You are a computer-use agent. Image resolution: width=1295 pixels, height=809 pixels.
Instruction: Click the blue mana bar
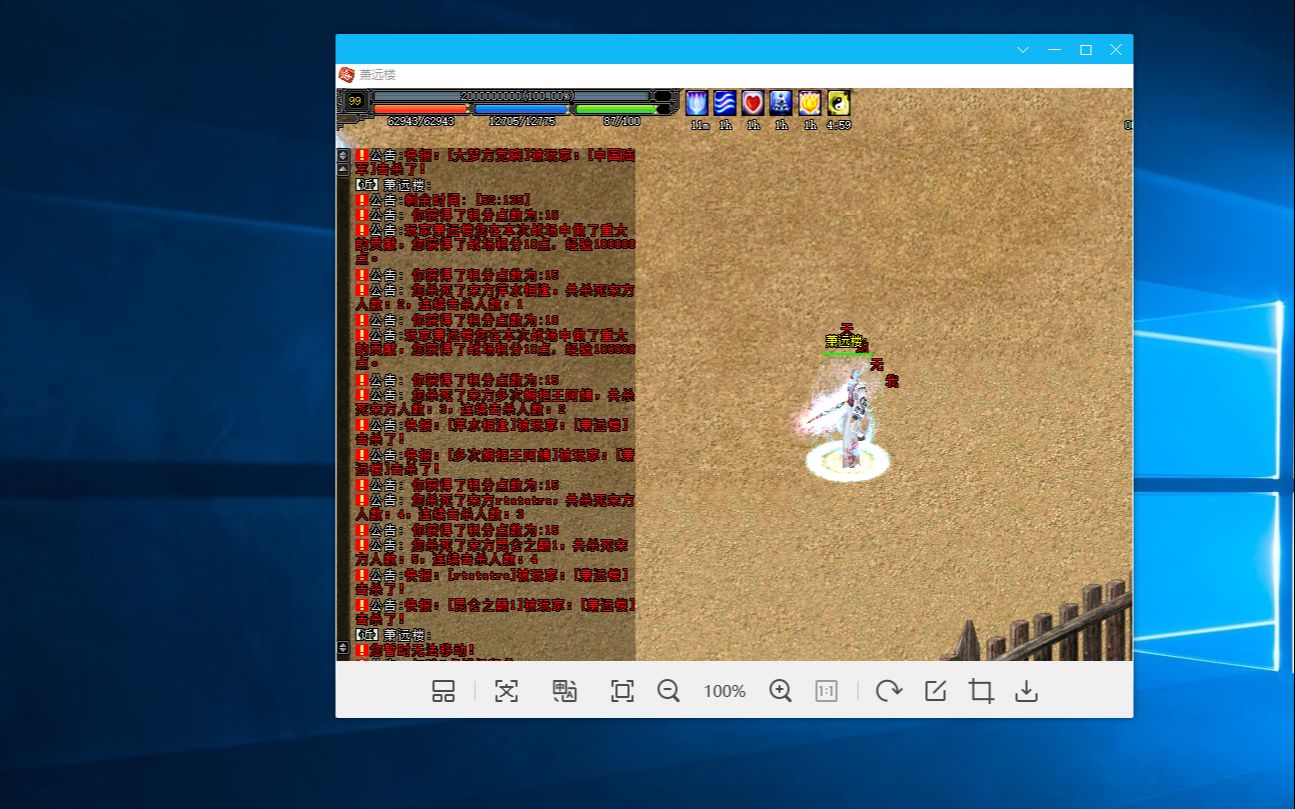pyautogui.click(x=522, y=109)
